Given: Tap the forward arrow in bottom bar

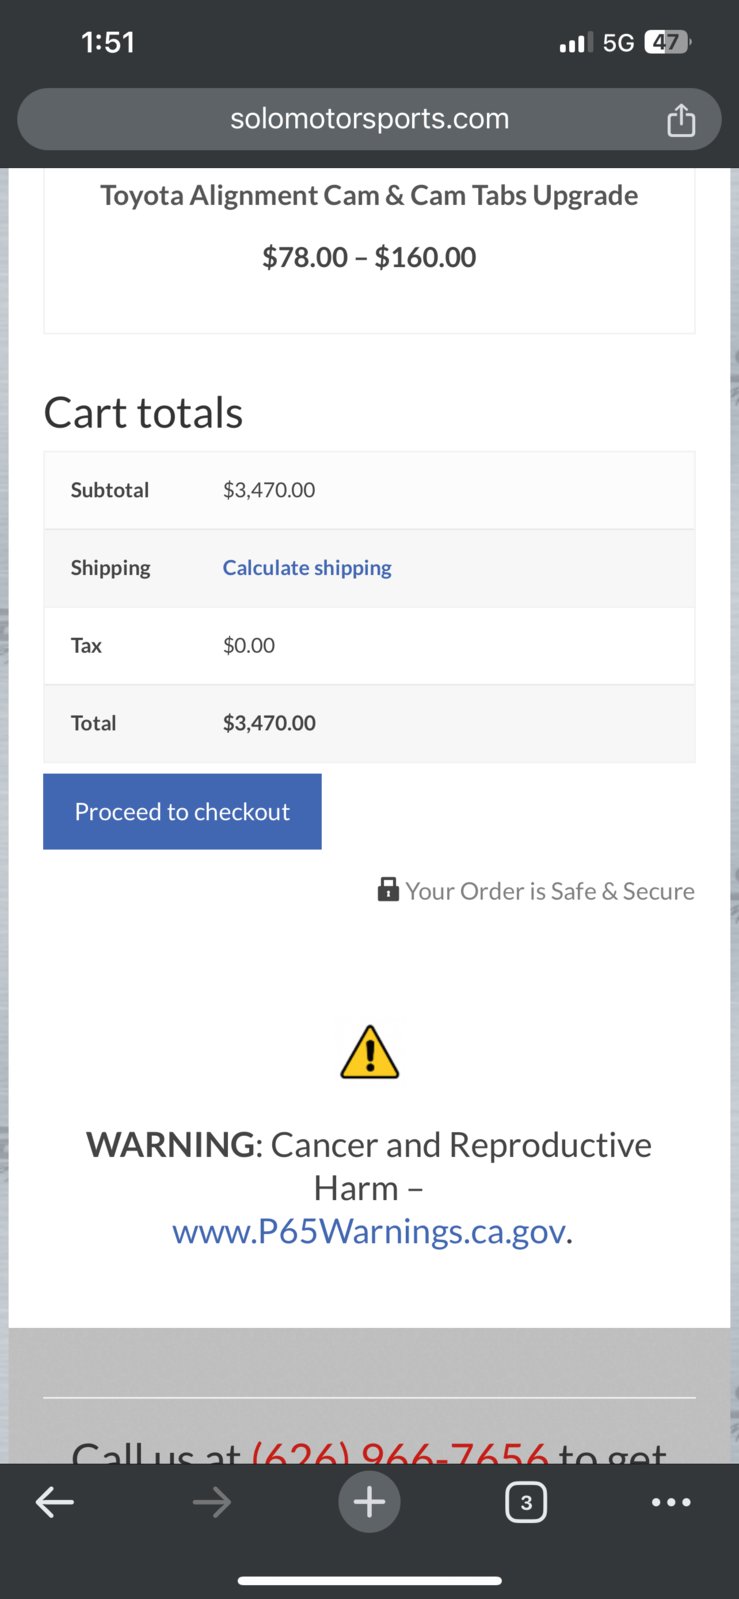Looking at the screenshot, I should 212,1501.
